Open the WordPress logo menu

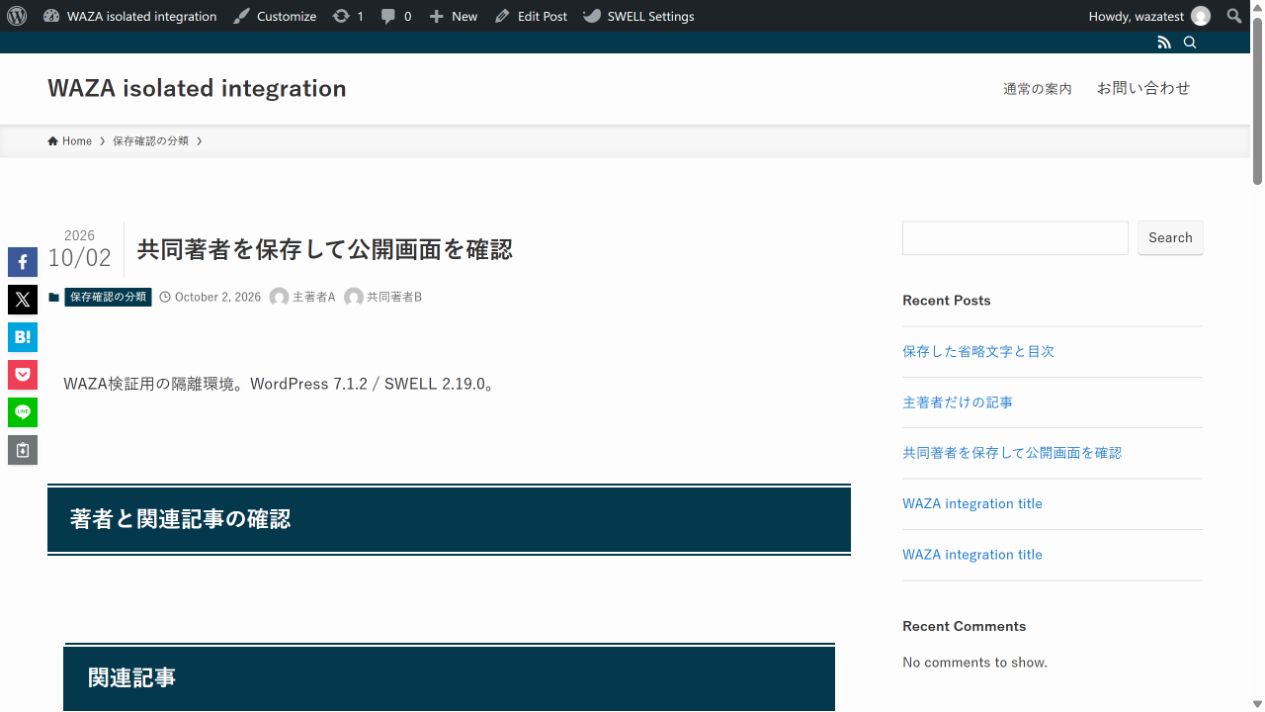[17, 16]
